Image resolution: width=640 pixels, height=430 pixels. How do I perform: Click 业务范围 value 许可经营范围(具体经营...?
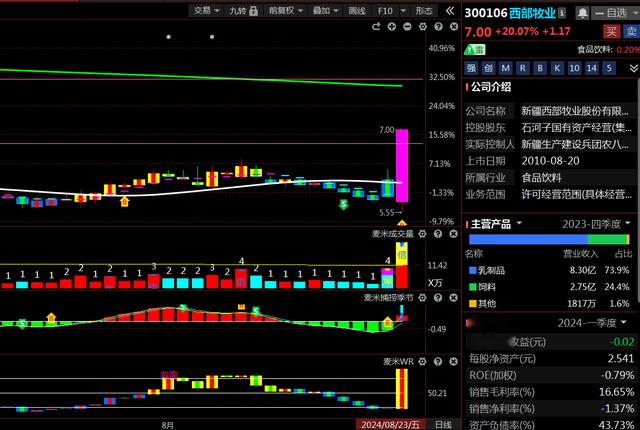[576, 194]
